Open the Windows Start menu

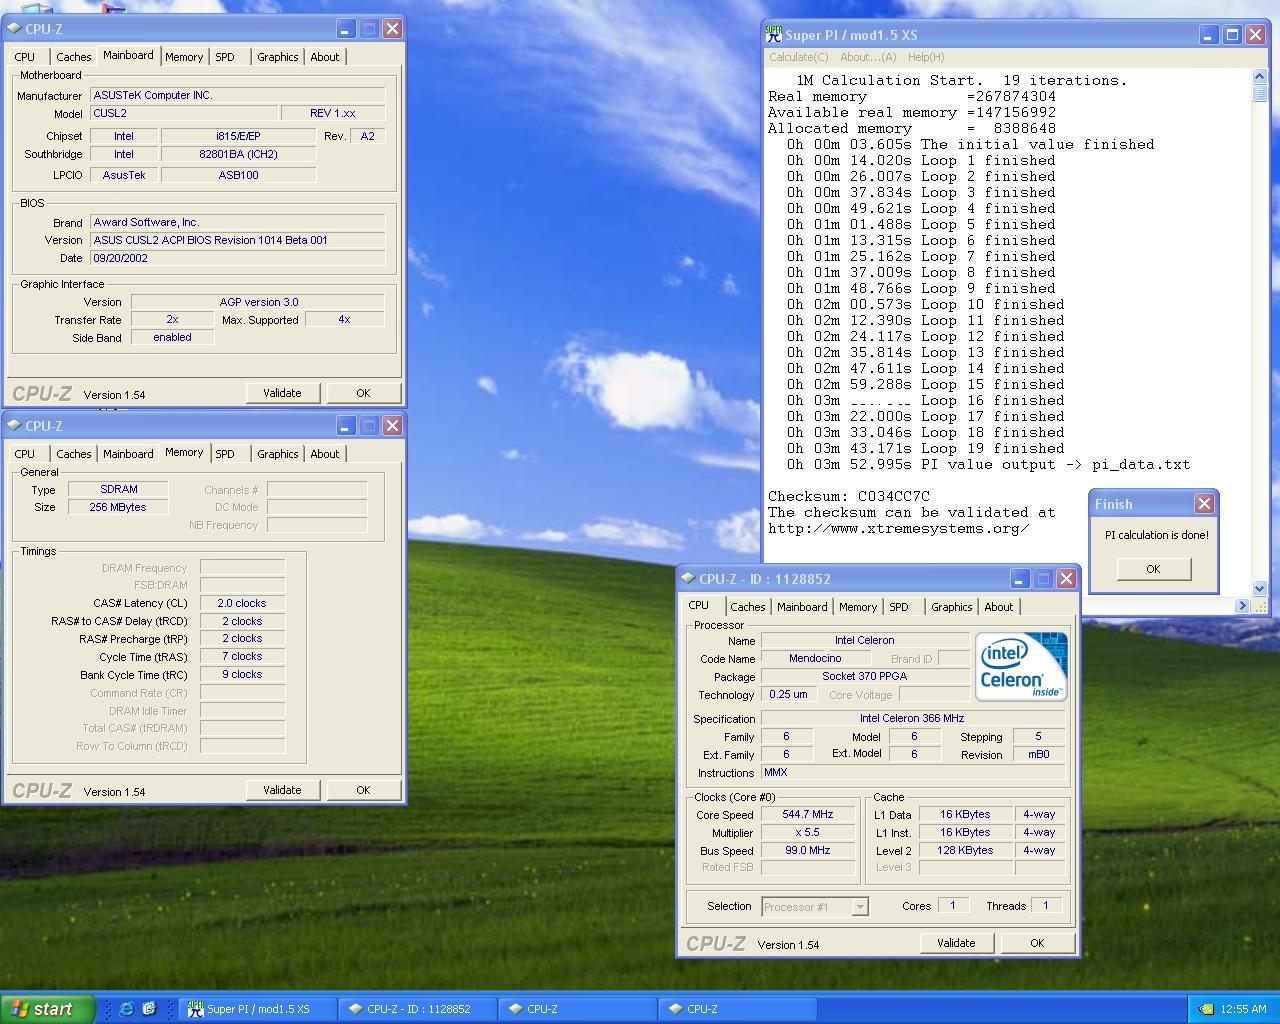pyautogui.click(x=48, y=1009)
